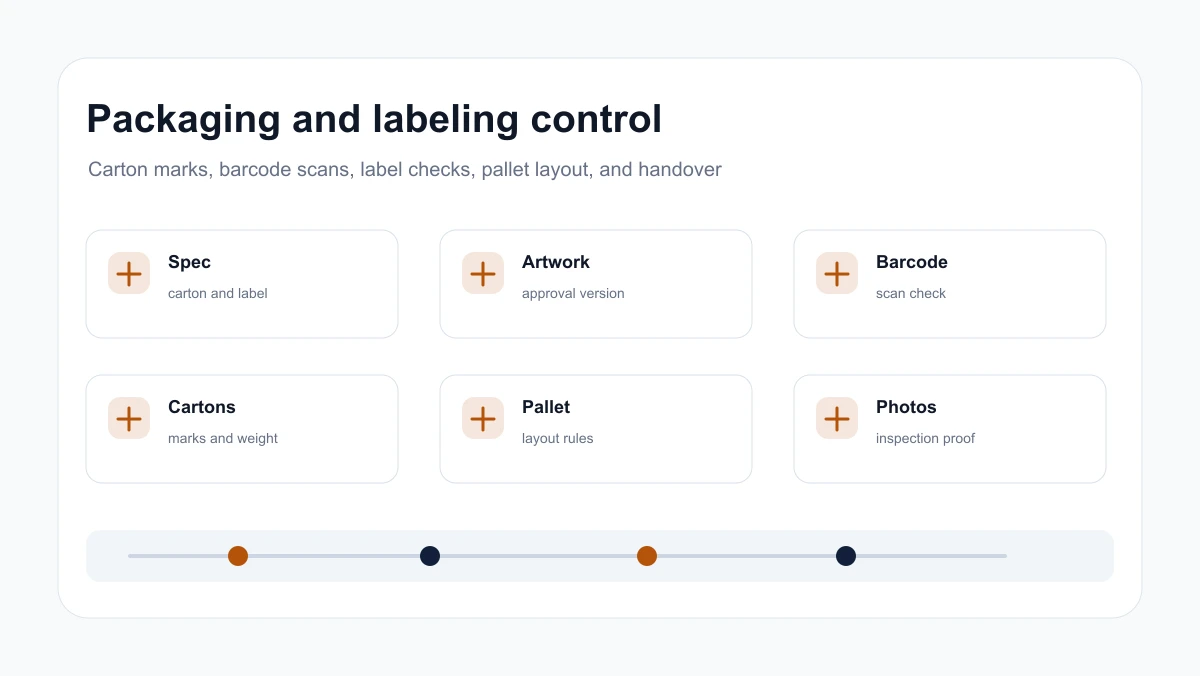Viewport: 1200px width, 676px height.
Task: Click the 'inspection proof' subtitle under Photos
Action: pos(925,438)
